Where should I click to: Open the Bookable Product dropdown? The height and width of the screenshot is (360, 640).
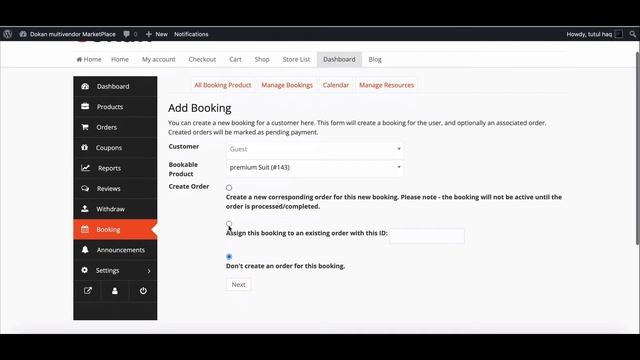[314, 167]
